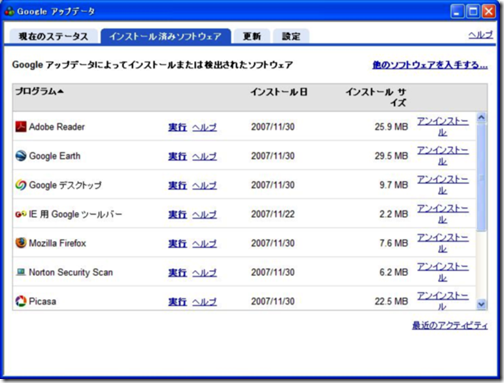The image size is (504, 383).
Task: Click the Google アップデータ title bar icon
Action: pyautogui.click(x=9, y=11)
